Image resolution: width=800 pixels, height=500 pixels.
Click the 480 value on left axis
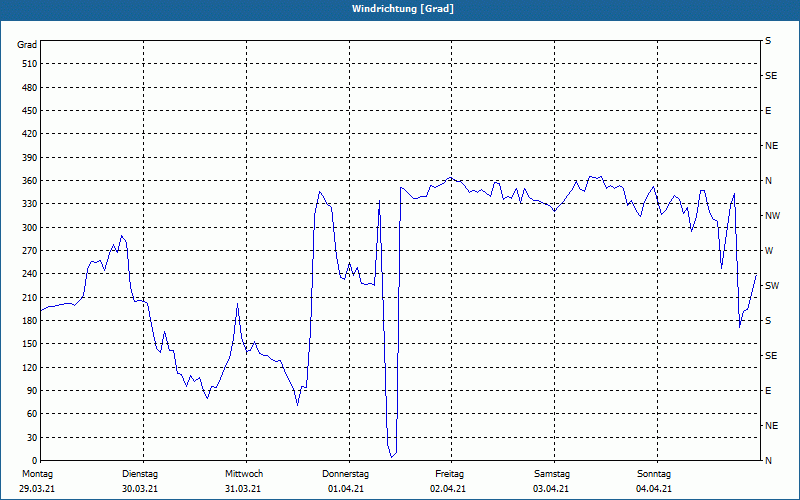tap(30, 87)
